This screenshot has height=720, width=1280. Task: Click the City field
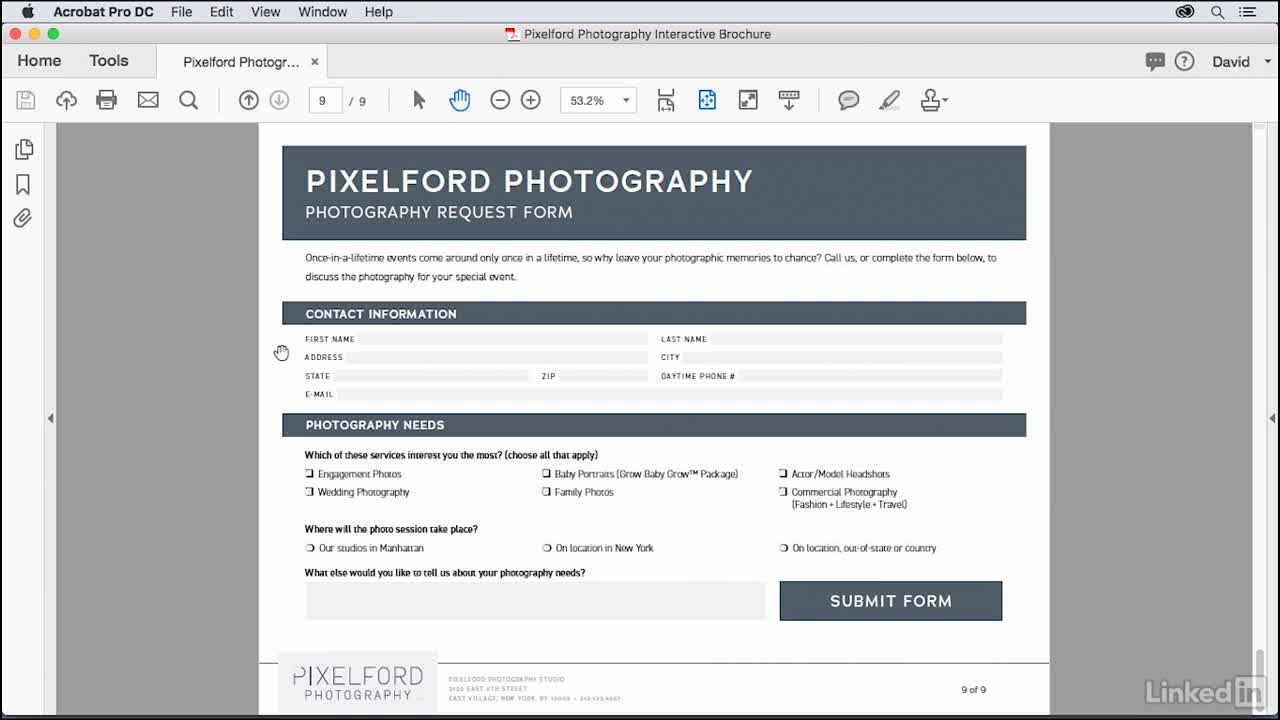(843, 357)
